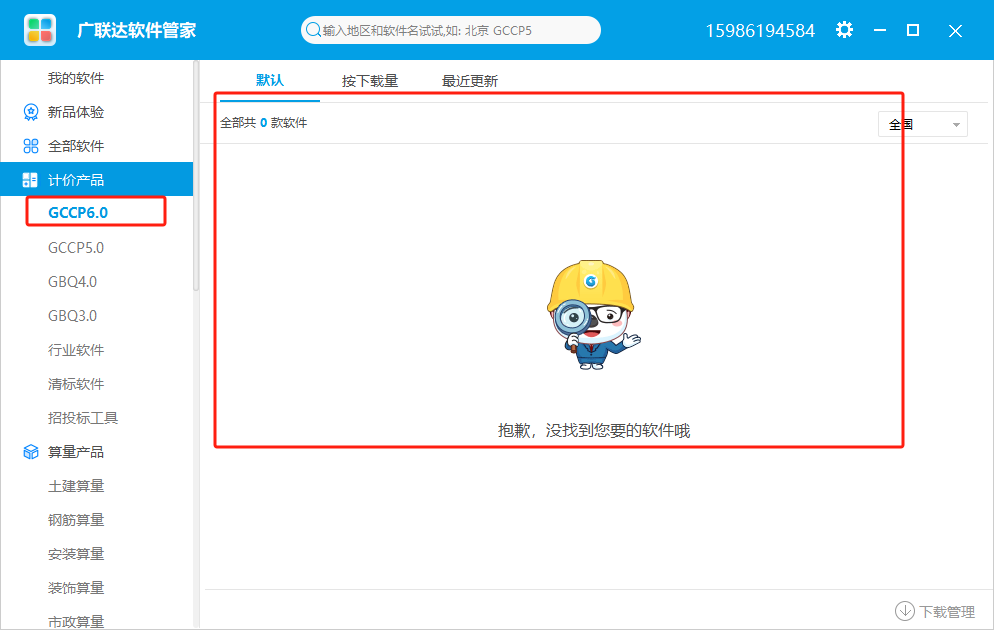Click the 全部软件 grid icon
The image size is (994, 631).
(x=30, y=146)
